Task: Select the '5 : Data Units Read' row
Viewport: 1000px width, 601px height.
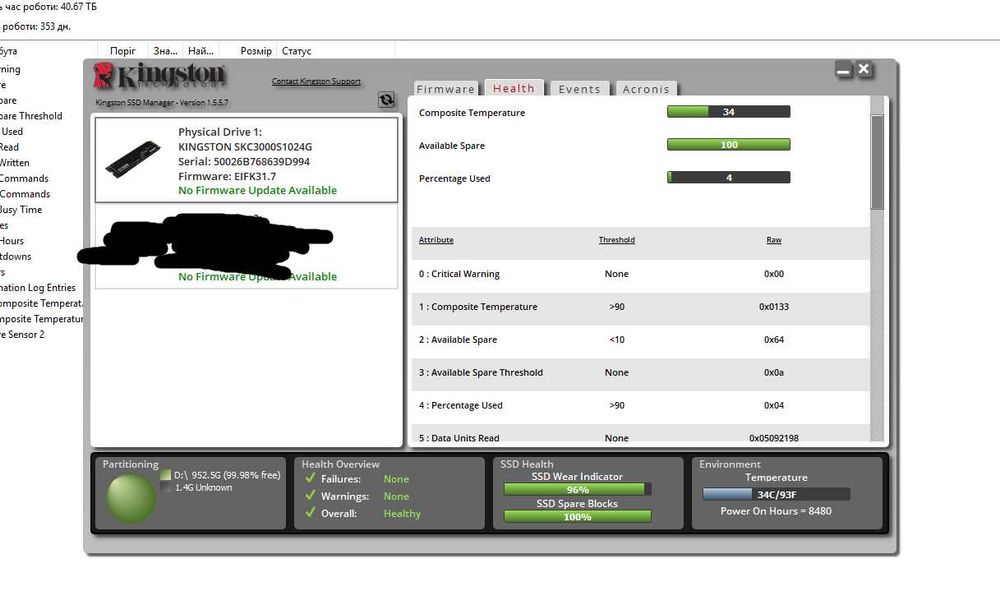Action: 641,434
